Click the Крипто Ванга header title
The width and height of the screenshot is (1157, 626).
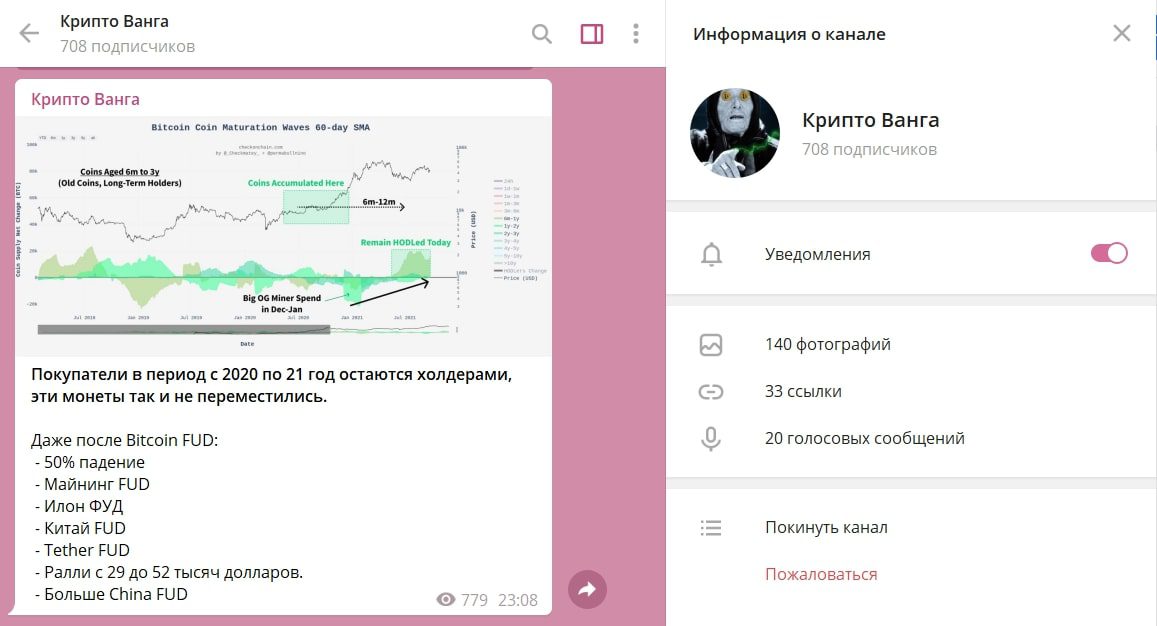[x=114, y=21]
